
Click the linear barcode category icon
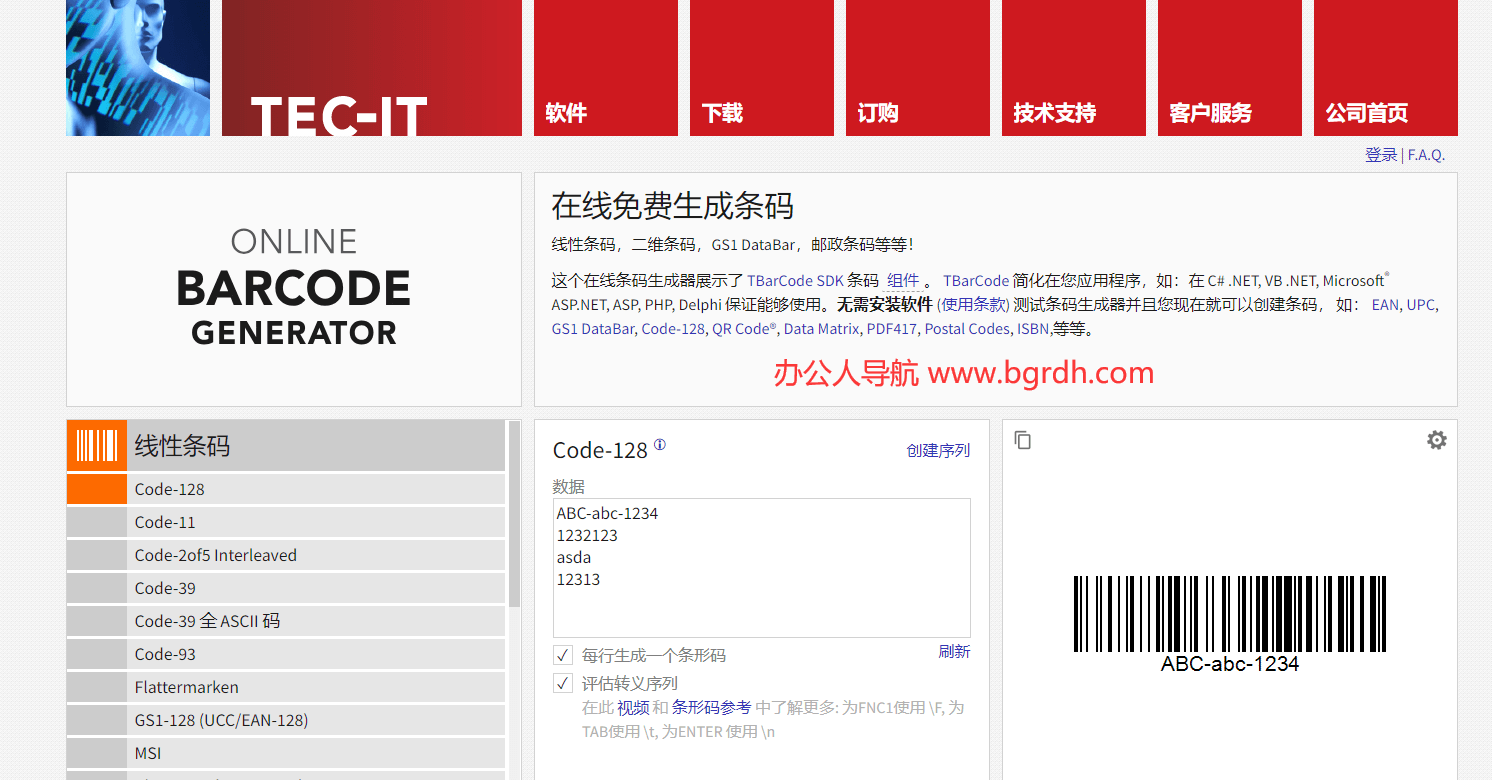tap(97, 445)
